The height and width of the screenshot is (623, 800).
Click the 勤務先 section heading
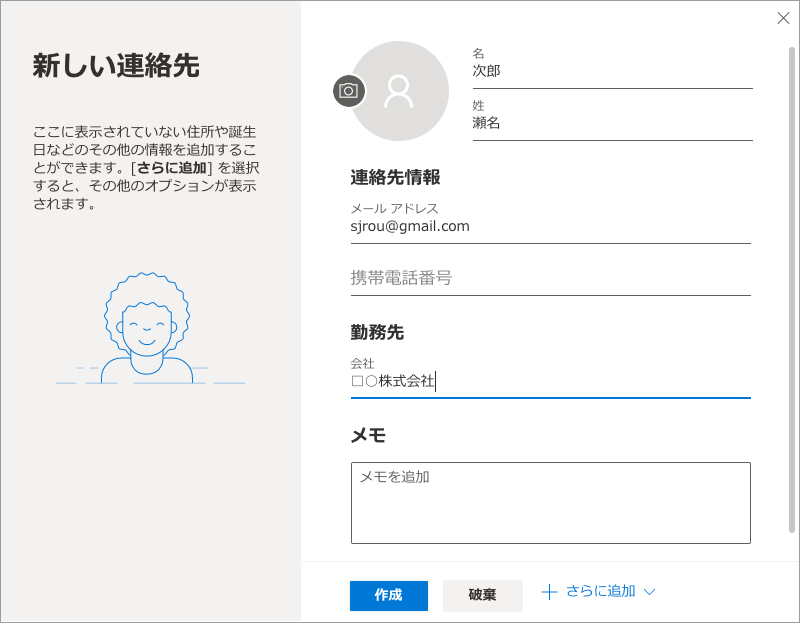coord(377,332)
